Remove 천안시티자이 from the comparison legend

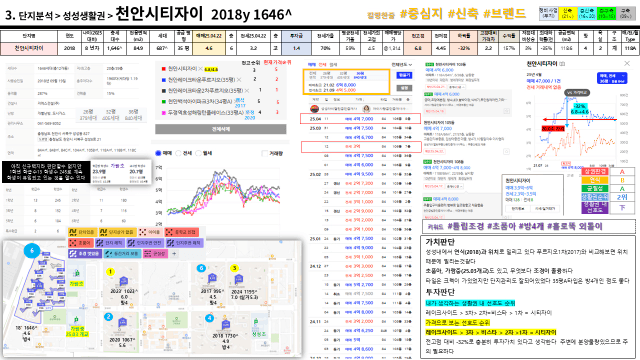(200, 69)
